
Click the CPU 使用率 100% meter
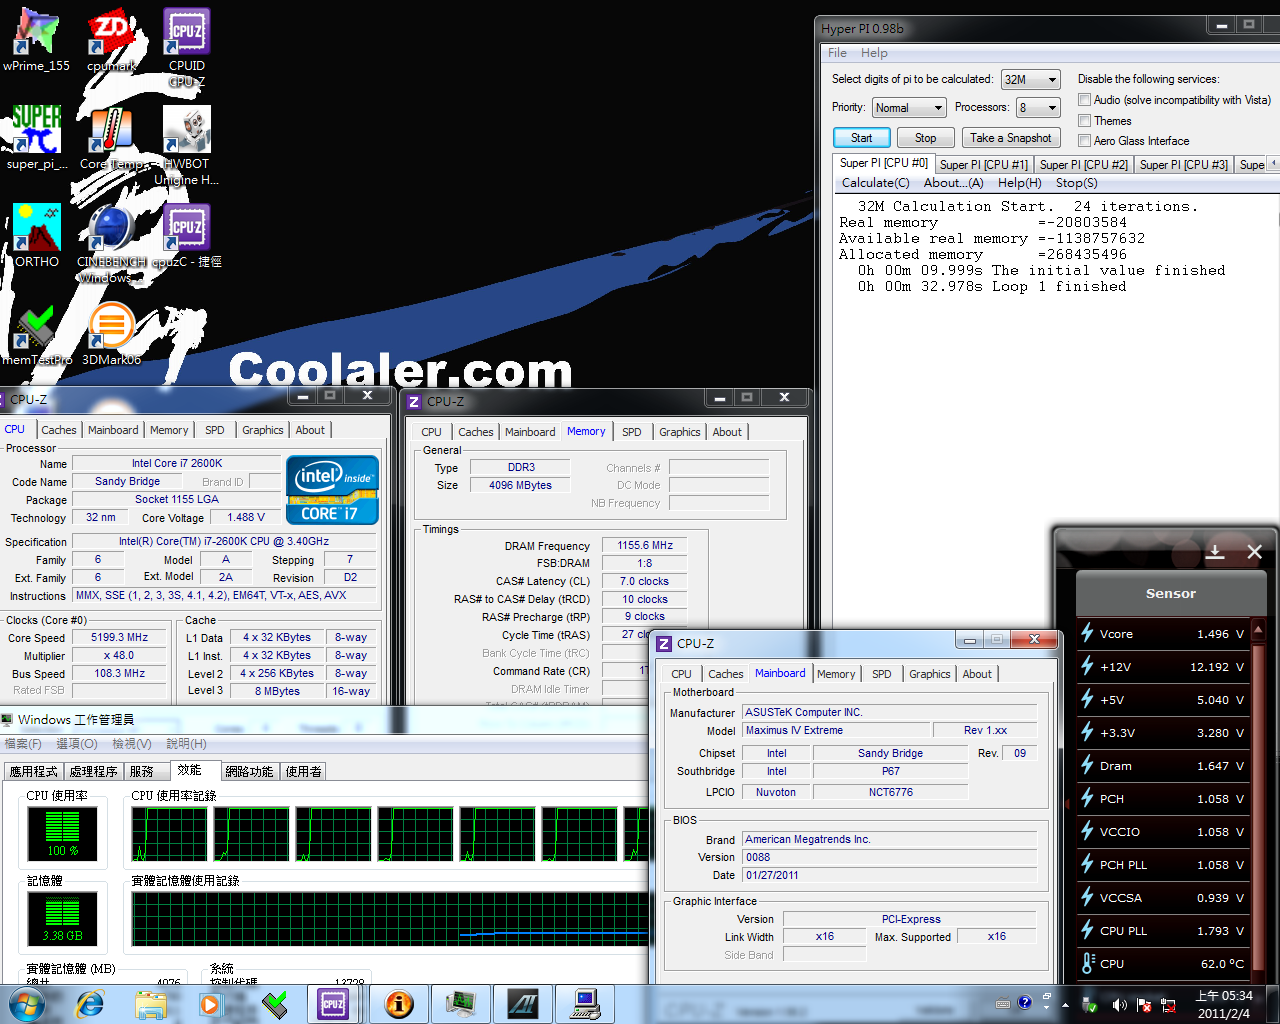click(x=62, y=833)
